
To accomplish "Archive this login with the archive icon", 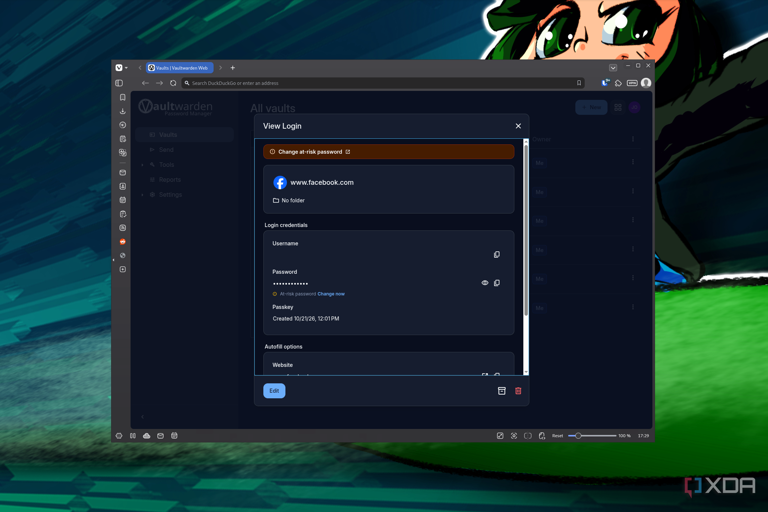I will pyautogui.click(x=502, y=390).
